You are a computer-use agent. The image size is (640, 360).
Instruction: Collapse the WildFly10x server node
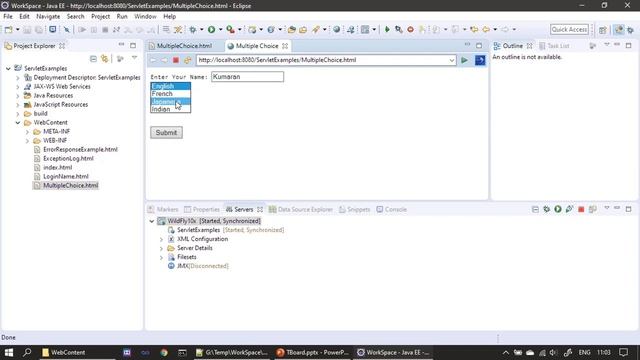152,221
